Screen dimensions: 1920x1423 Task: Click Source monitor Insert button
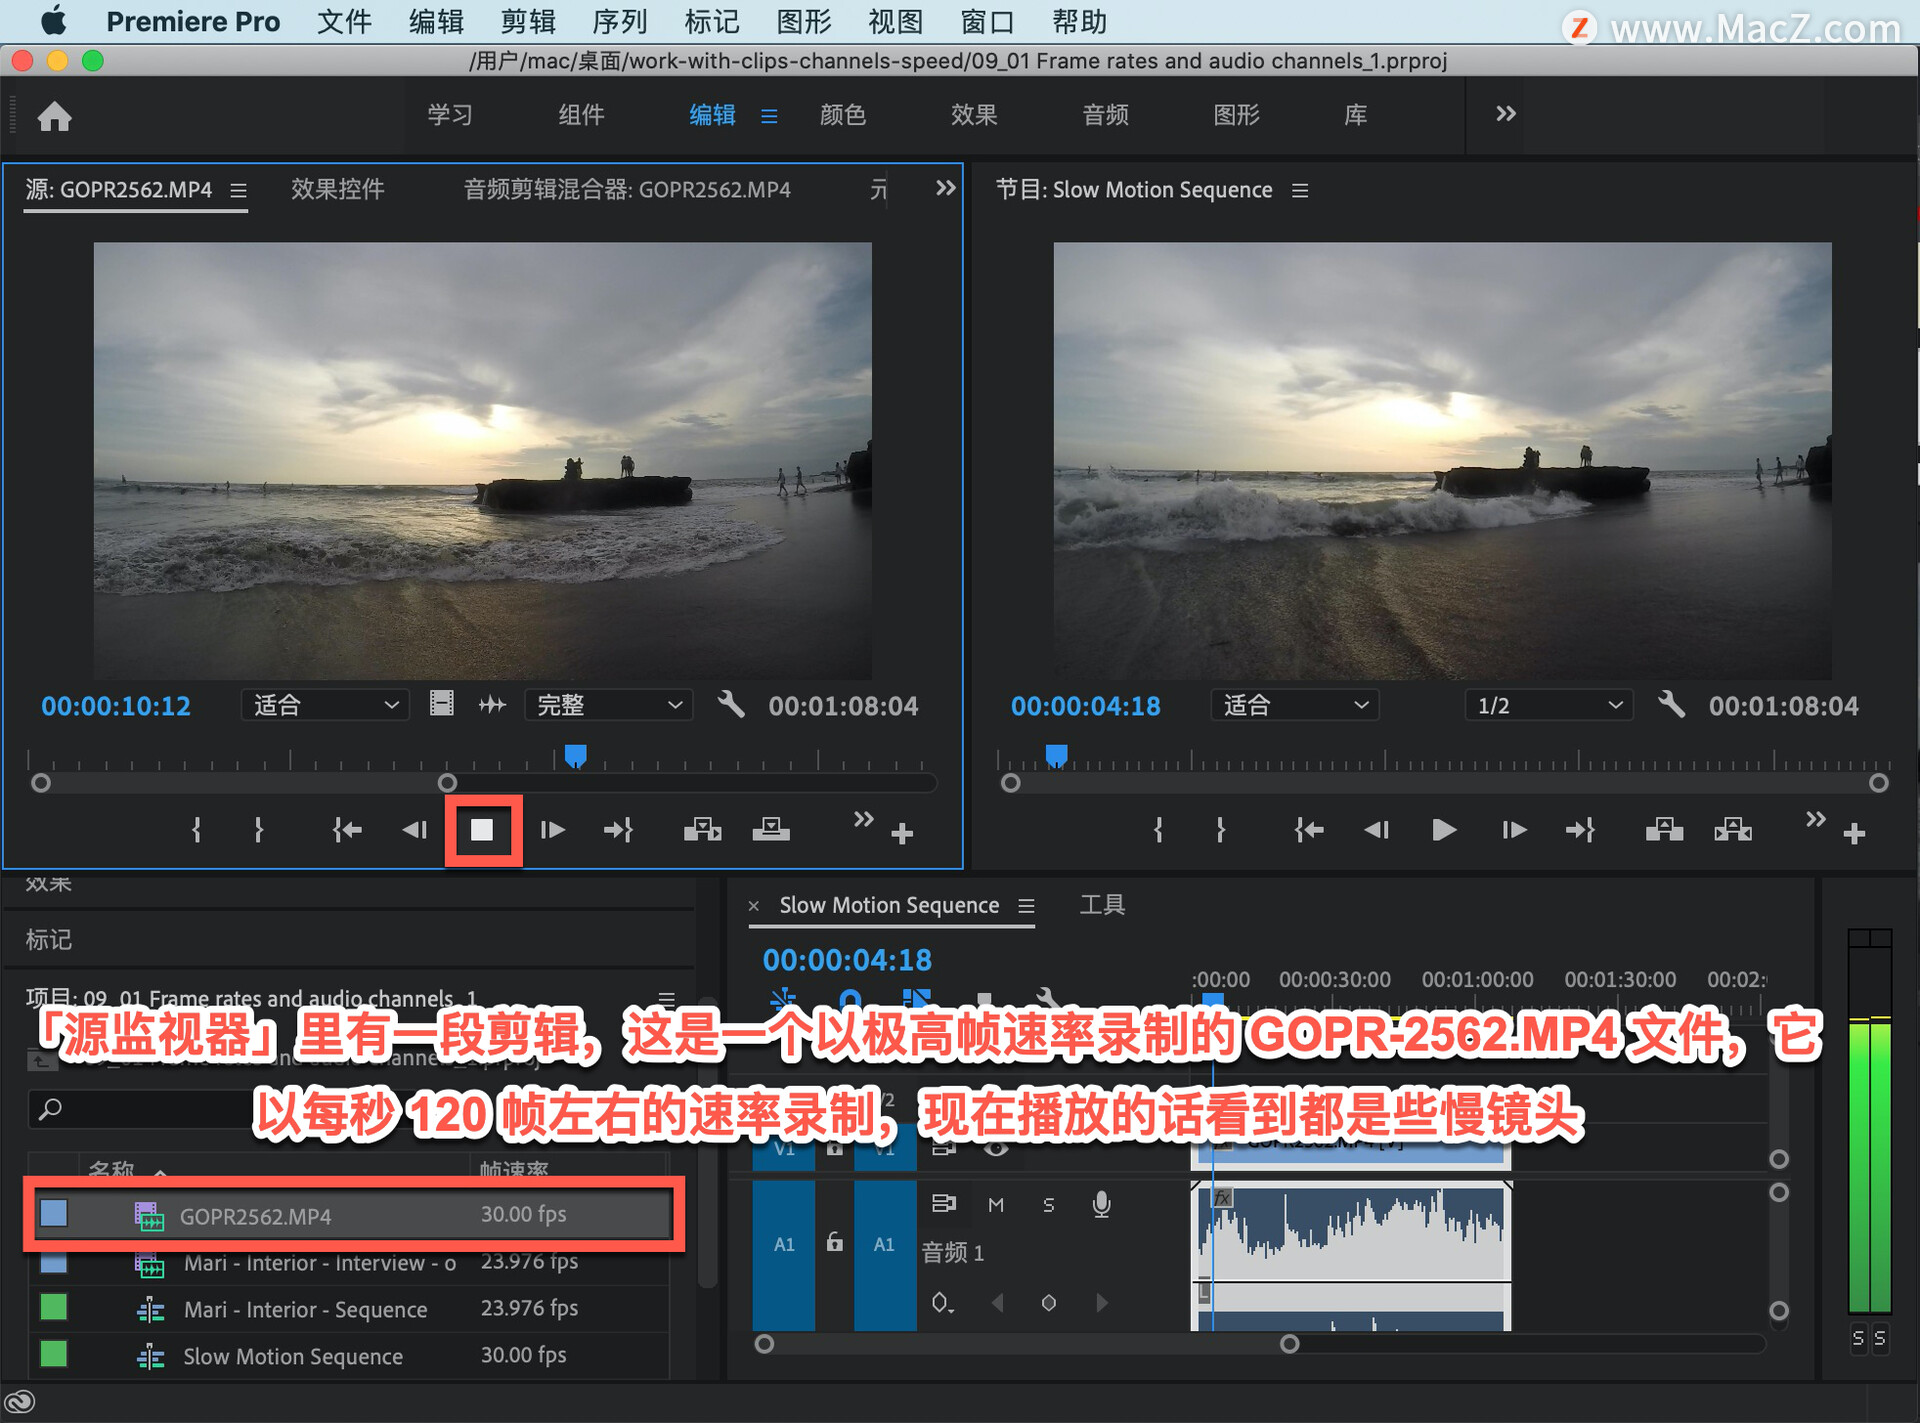[702, 830]
